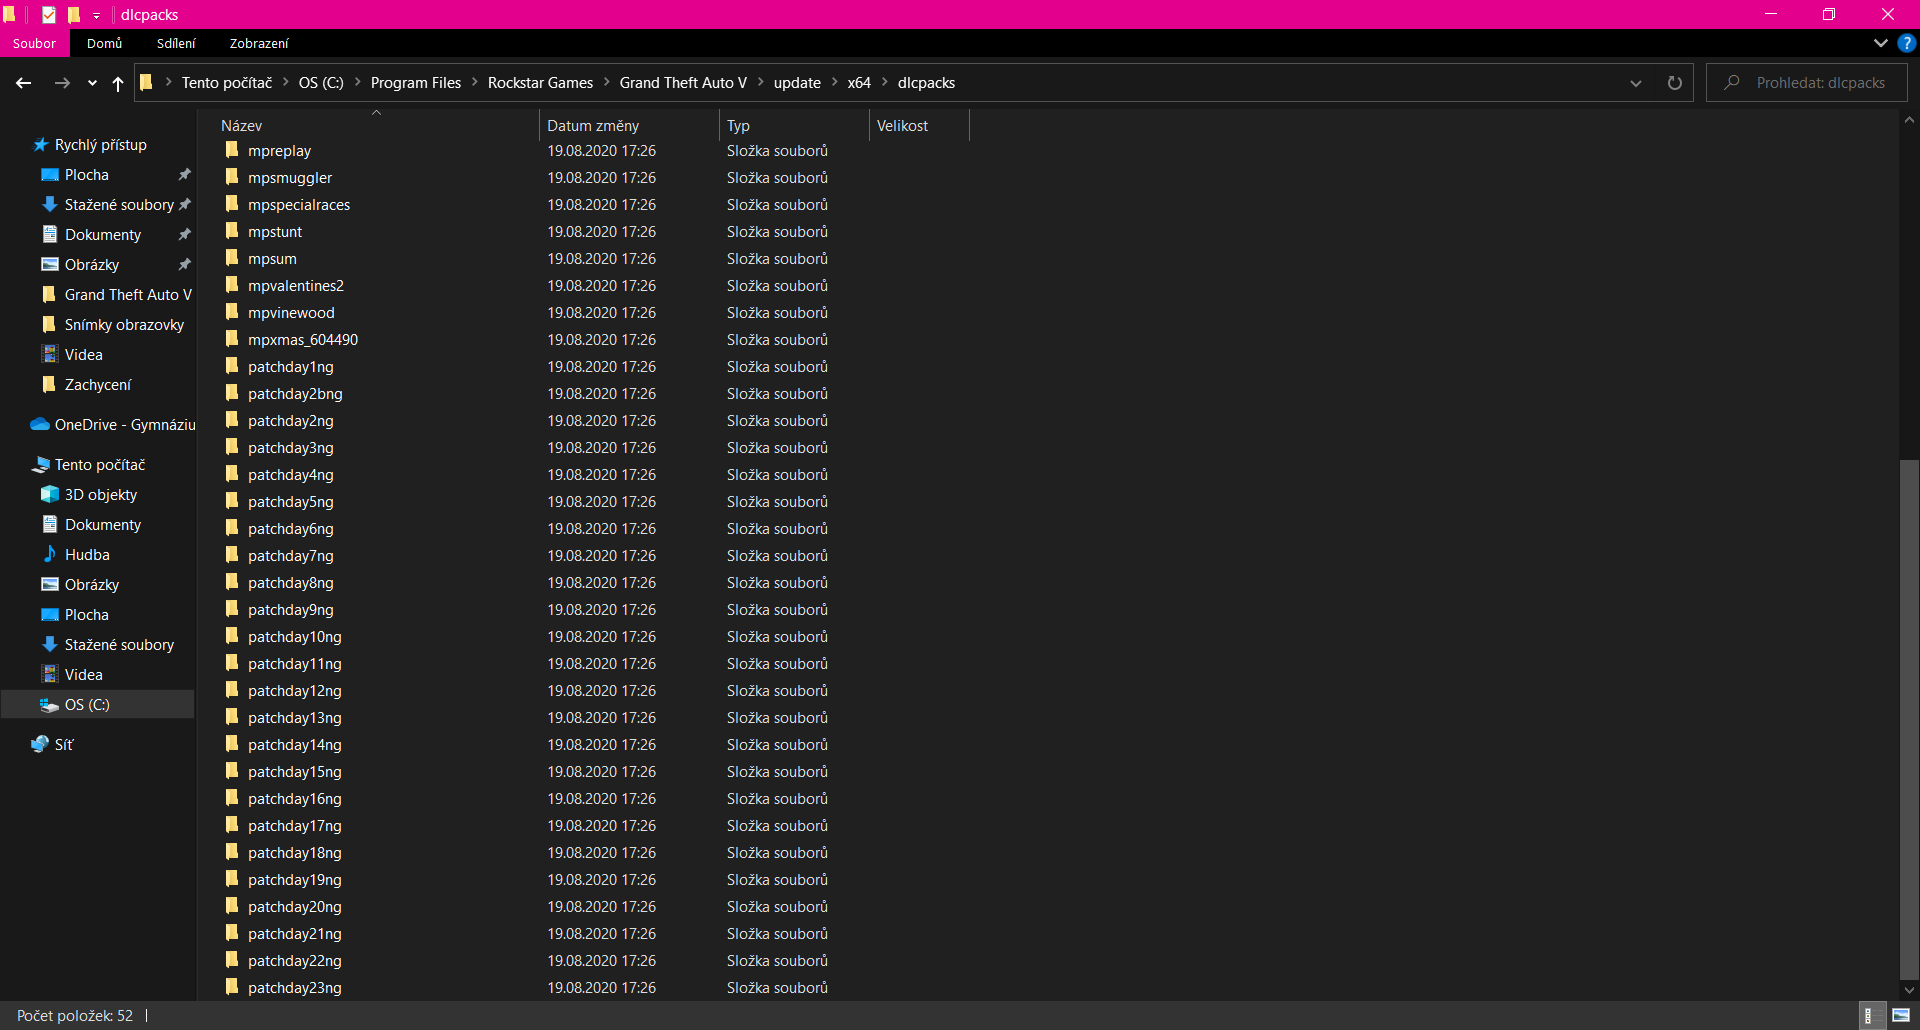Open the patchday10ng folder
This screenshot has height=1030, width=1920.
tap(294, 636)
